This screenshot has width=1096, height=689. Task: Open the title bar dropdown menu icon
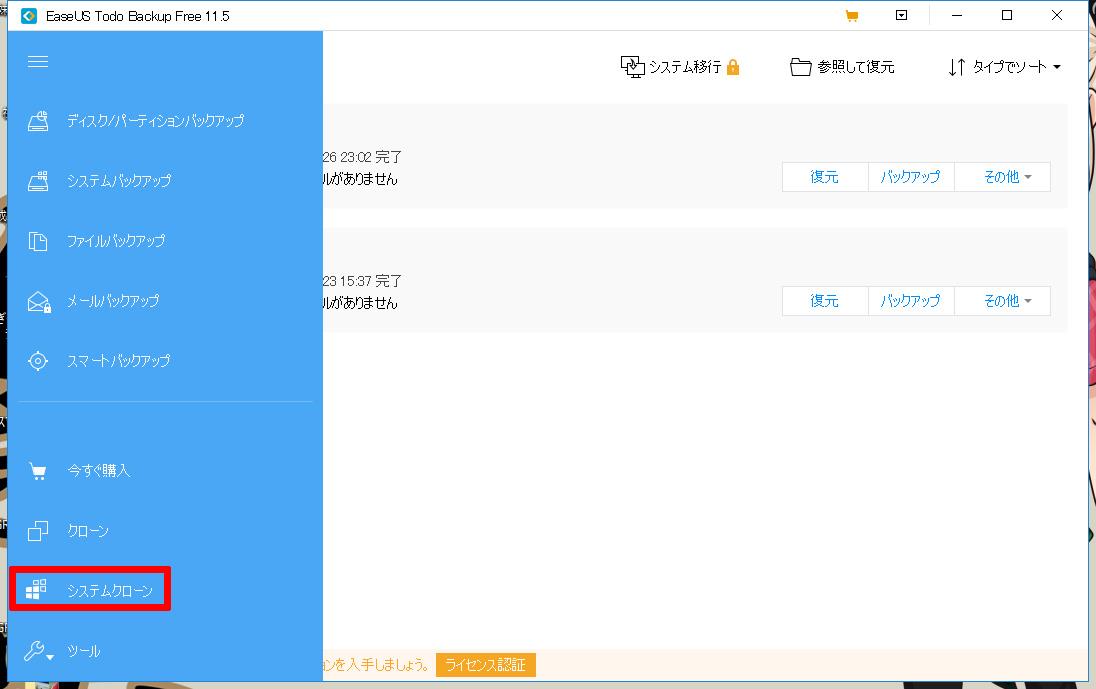click(x=902, y=15)
